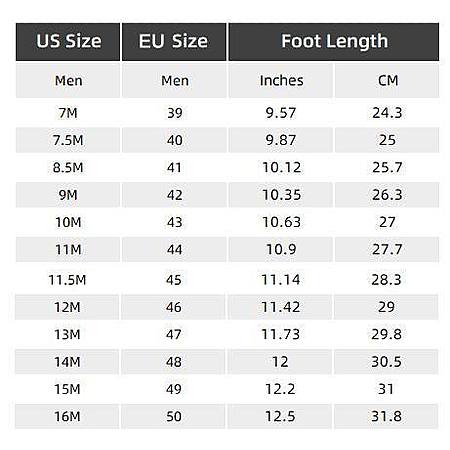Click the Foot Length header
This screenshot has height=450, width=450.
[334, 42]
